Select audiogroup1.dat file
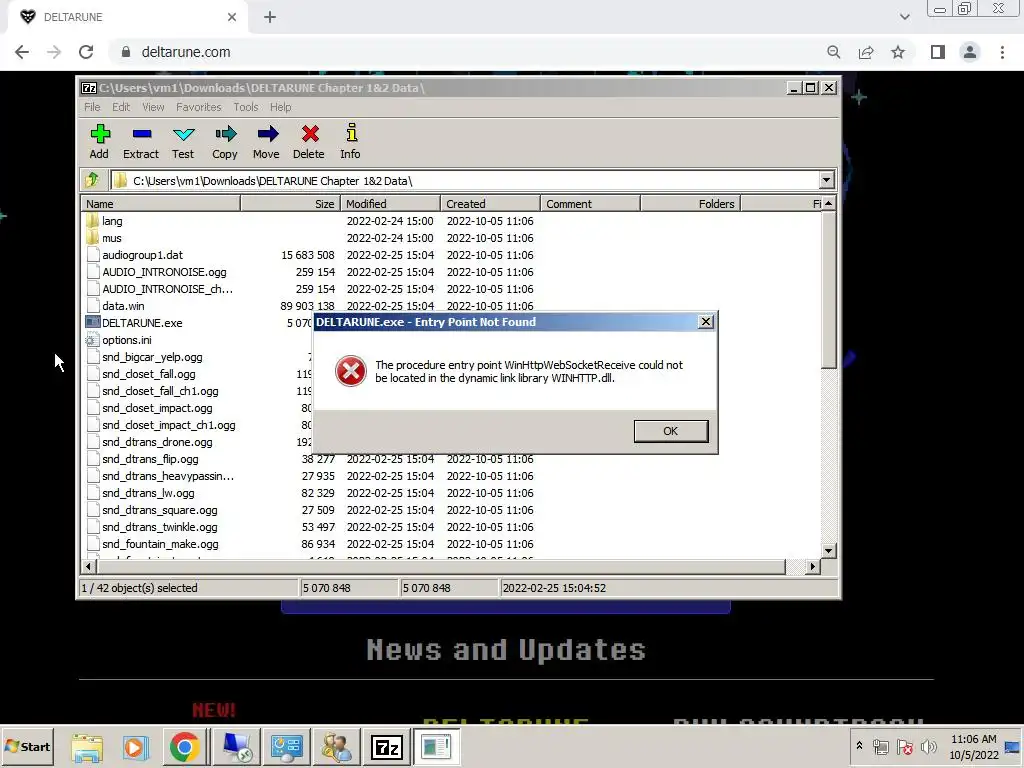This screenshot has width=1024, height=768. tap(135, 255)
